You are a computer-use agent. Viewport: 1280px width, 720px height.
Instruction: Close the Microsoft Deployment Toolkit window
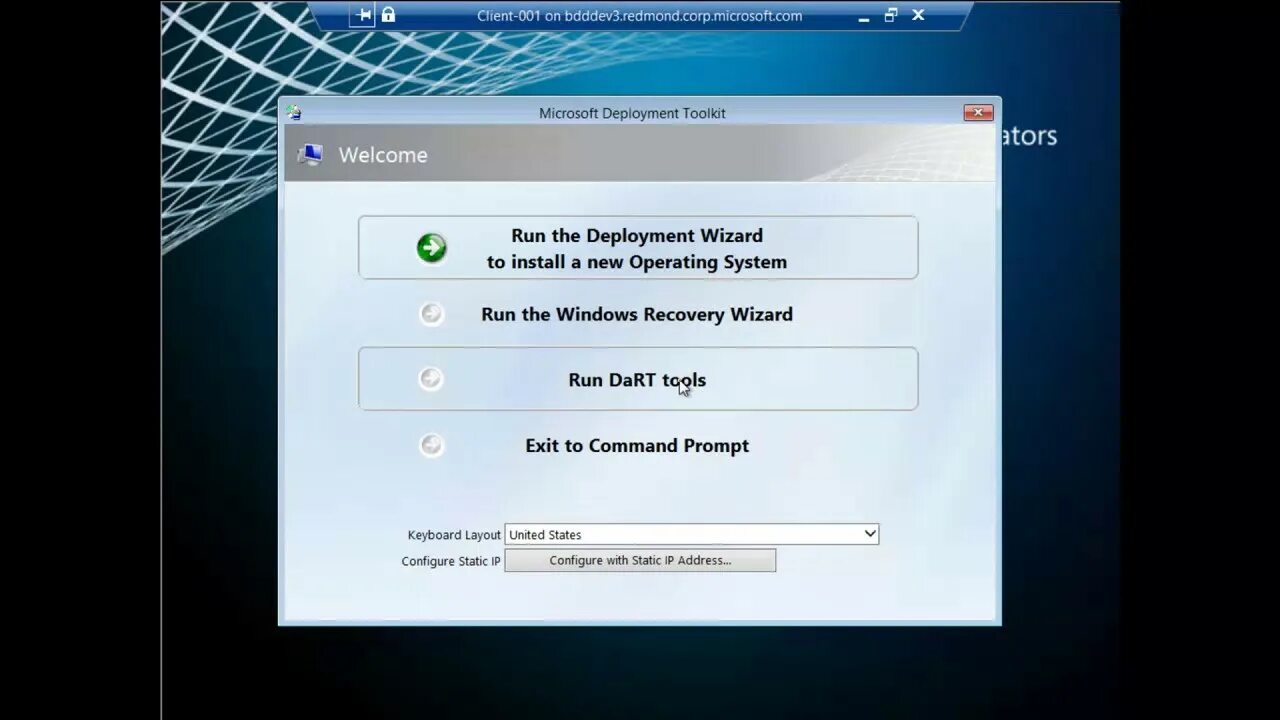click(x=978, y=113)
